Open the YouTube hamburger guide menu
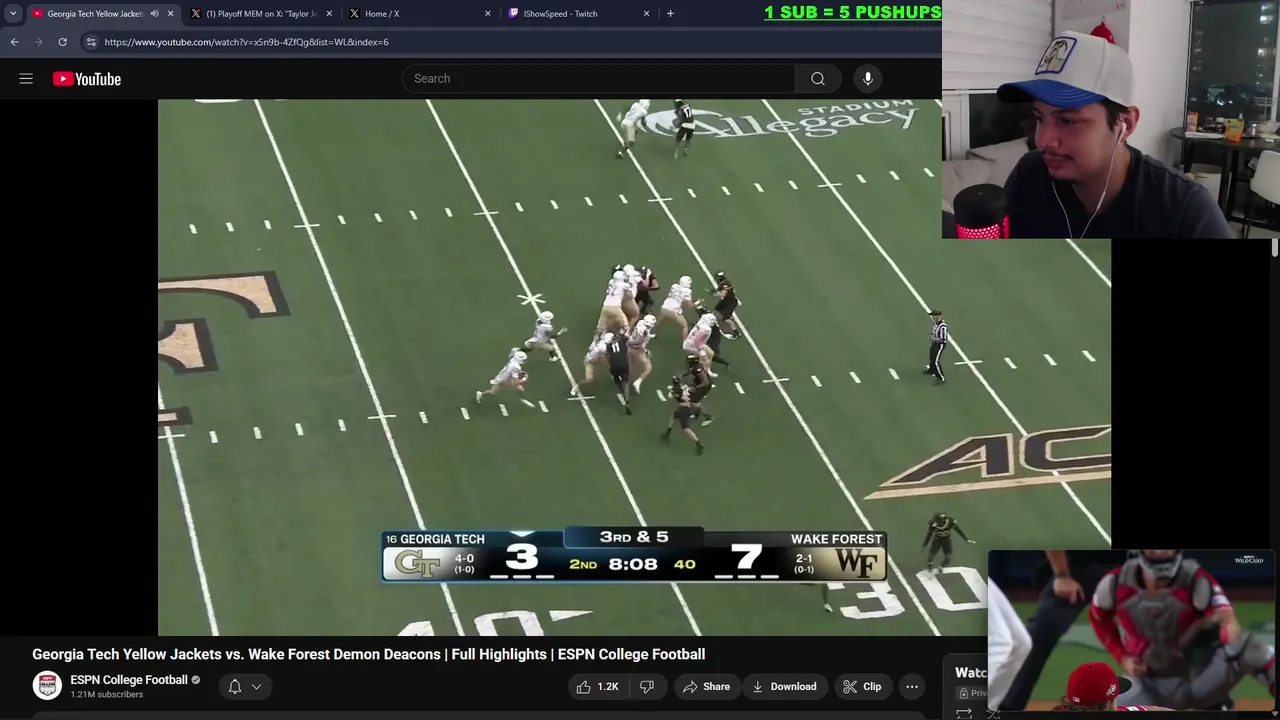The width and height of the screenshot is (1280, 720). coord(26,79)
